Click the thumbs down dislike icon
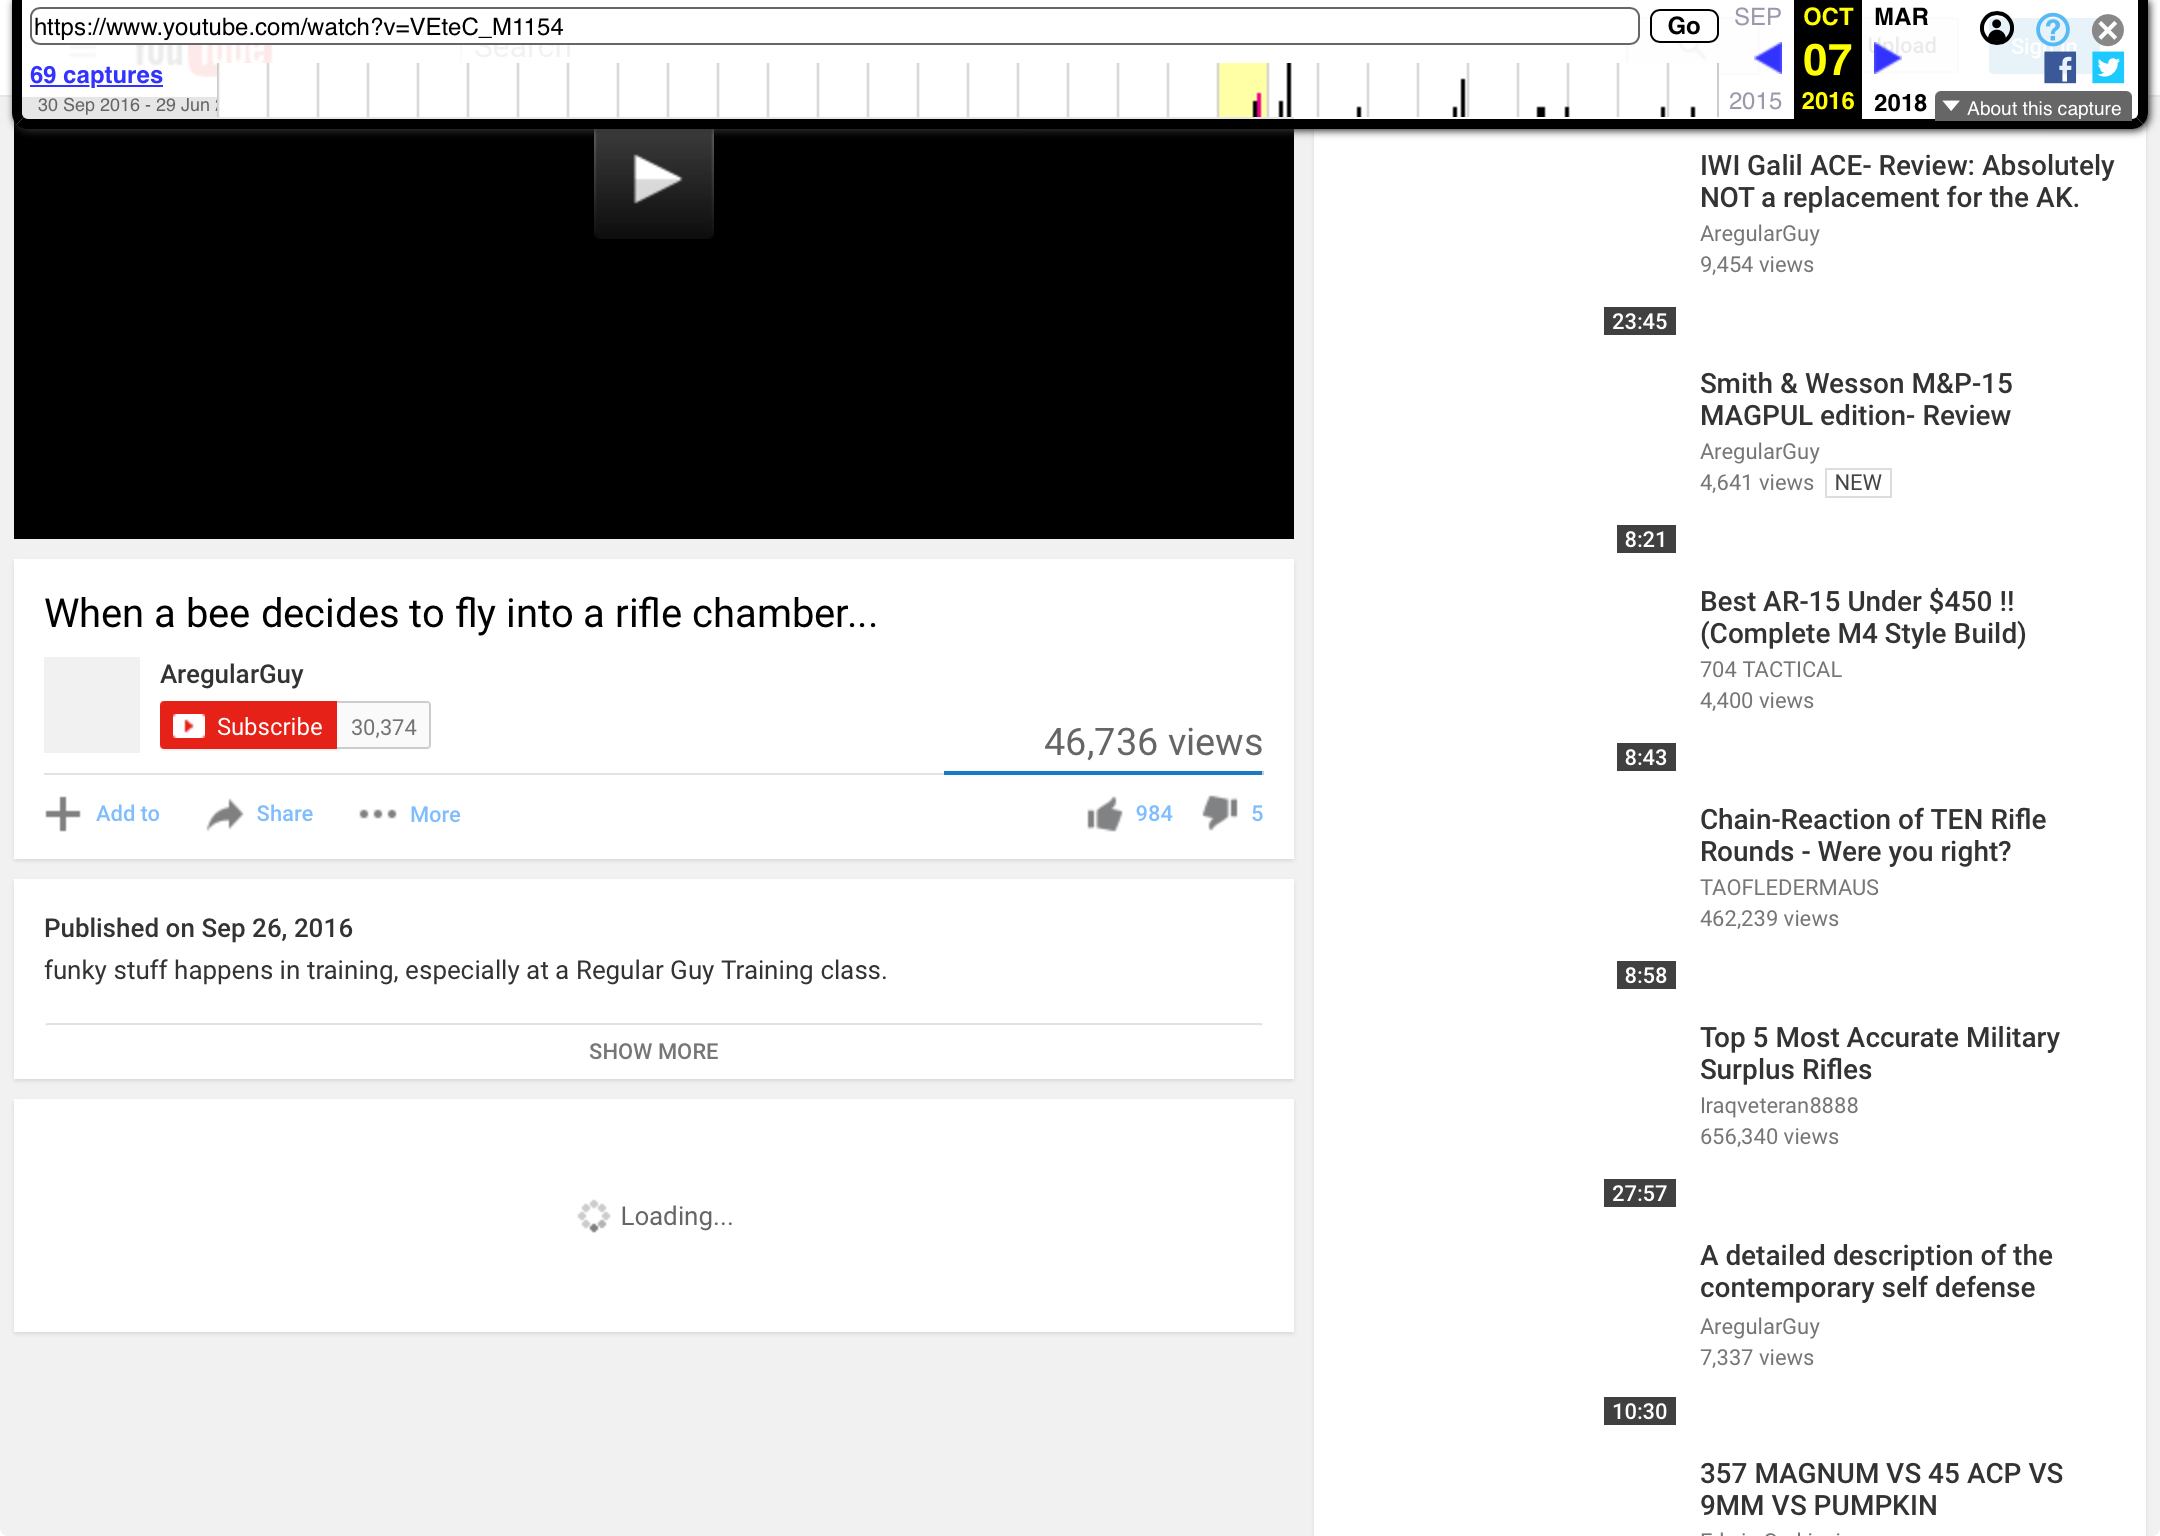 point(1219,812)
